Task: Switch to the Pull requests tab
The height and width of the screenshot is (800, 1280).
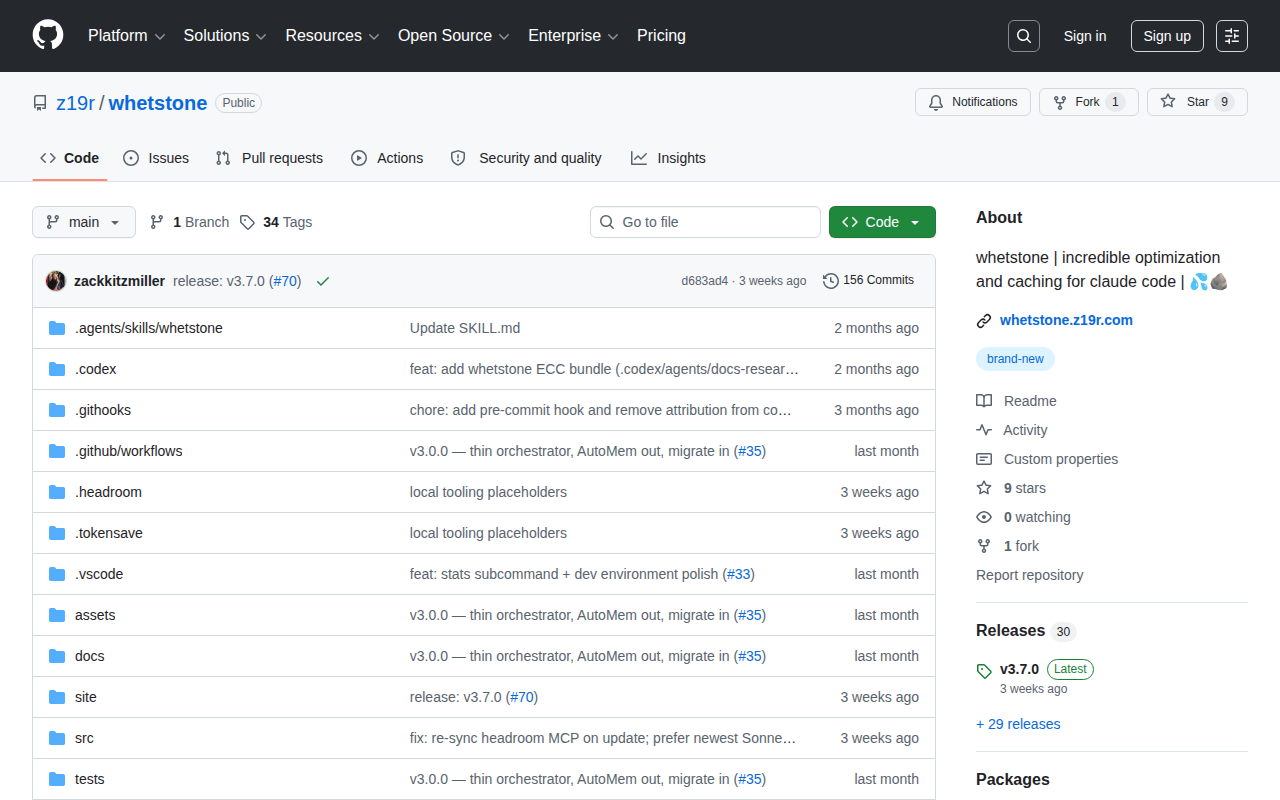Action: pyautogui.click(x=269, y=158)
